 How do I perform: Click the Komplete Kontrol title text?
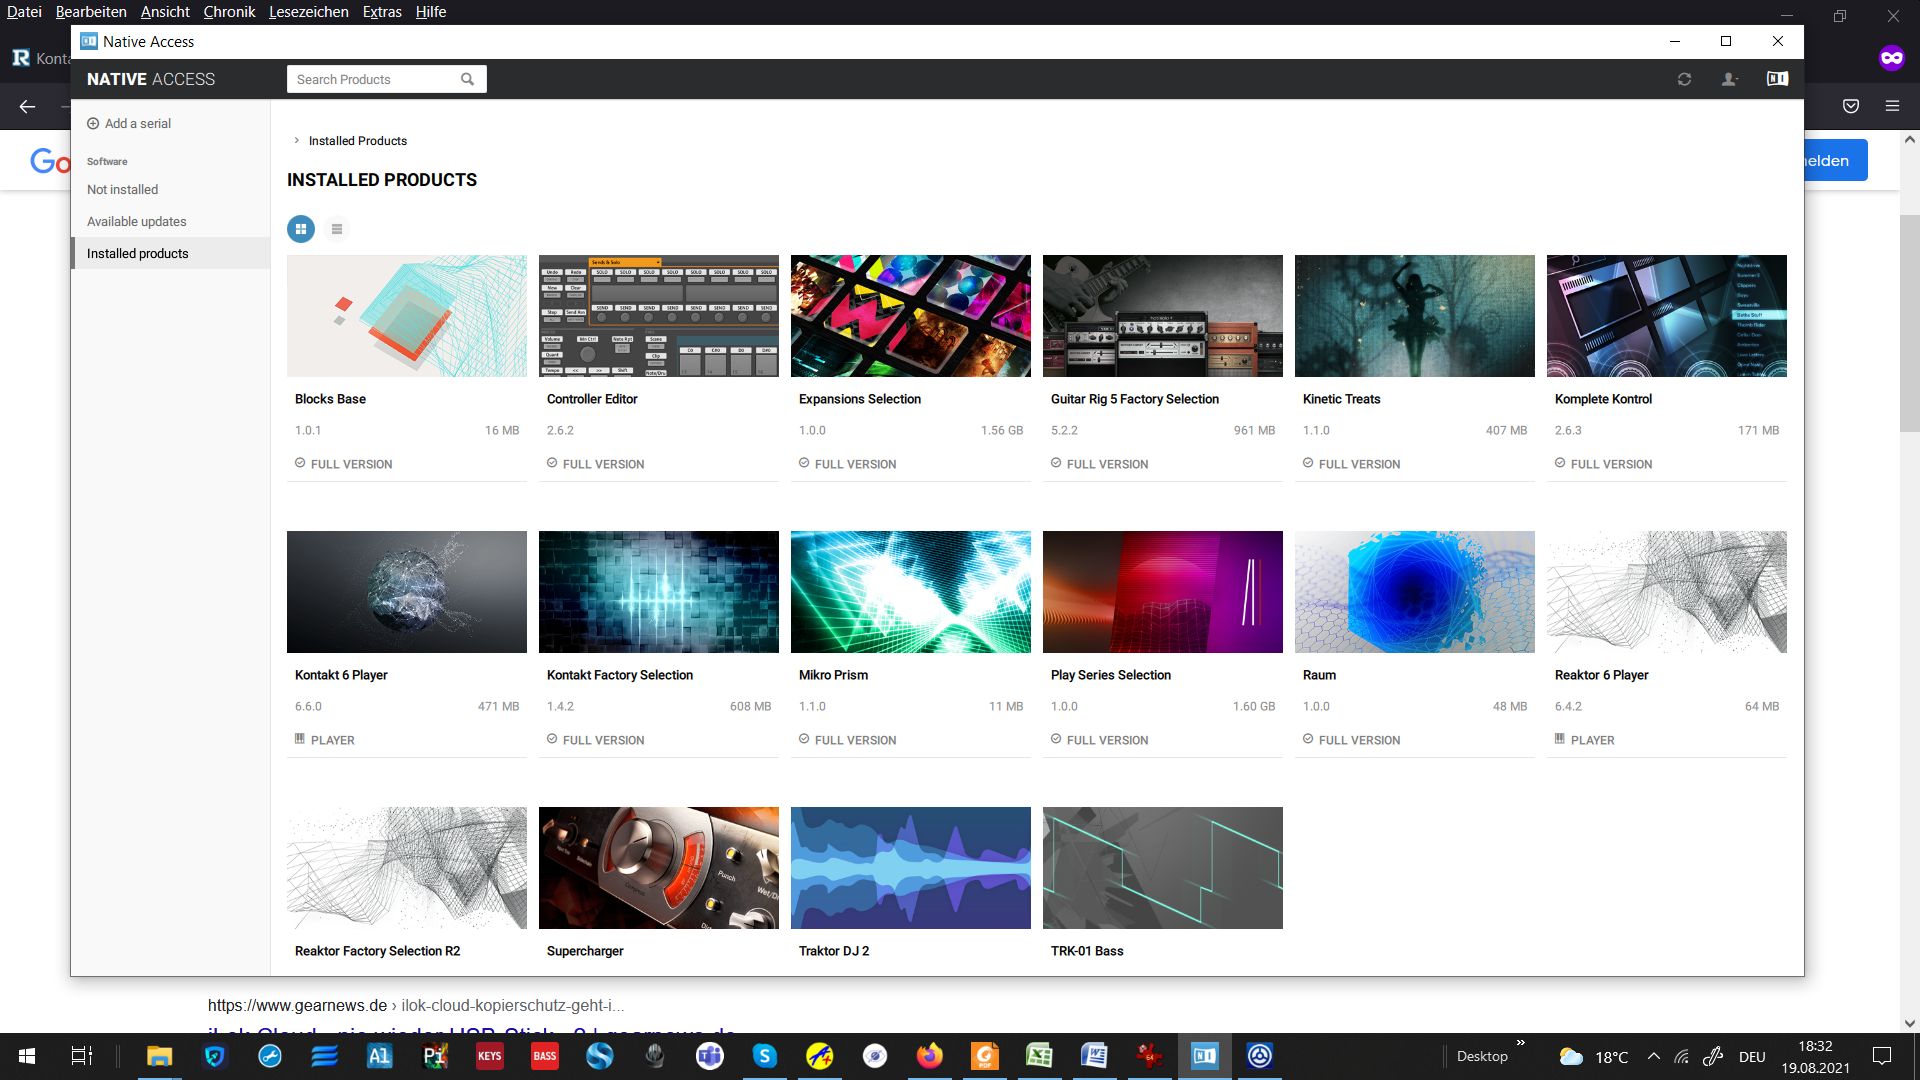coord(1603,399)
